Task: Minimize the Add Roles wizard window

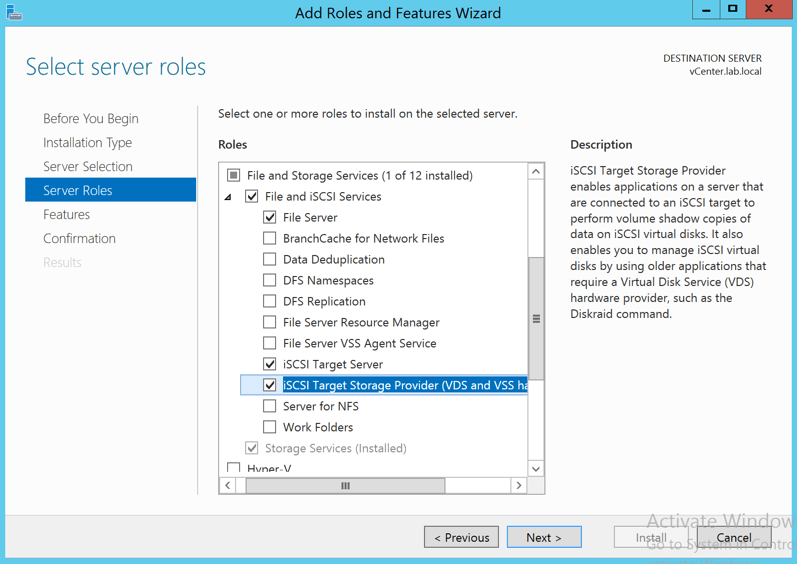Action: coord(706,9)
